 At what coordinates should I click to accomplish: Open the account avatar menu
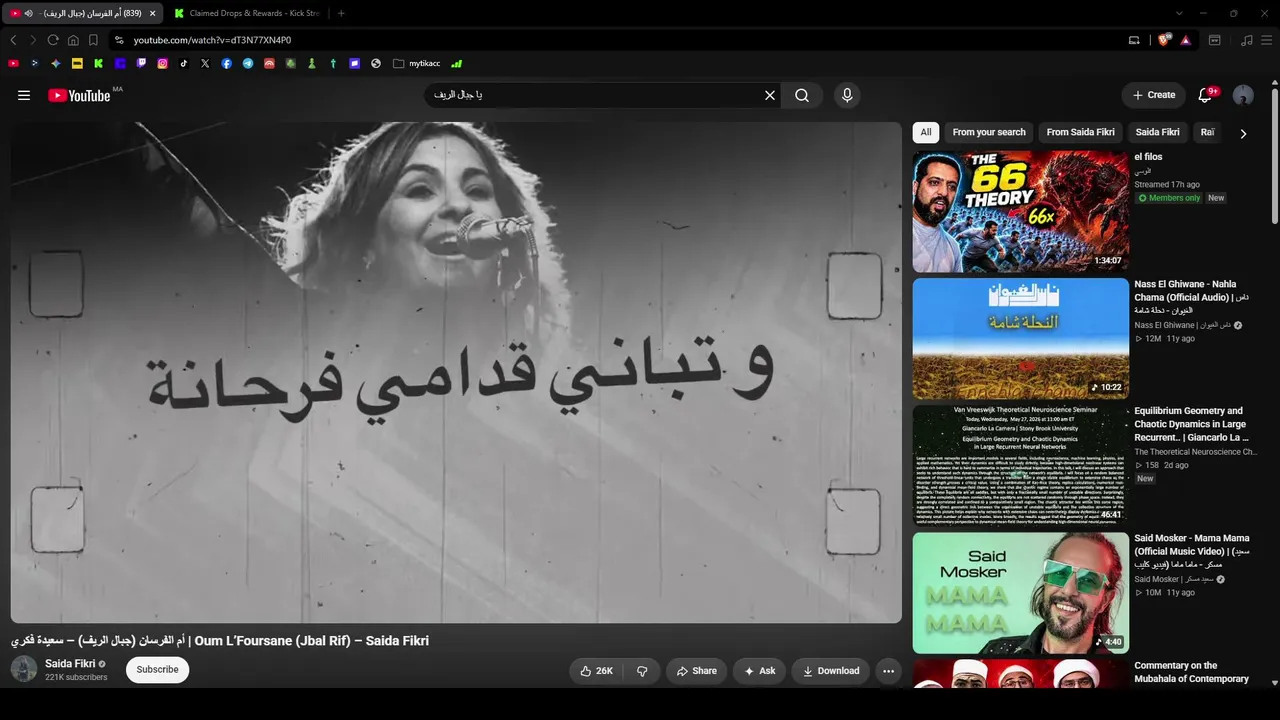1243,95
